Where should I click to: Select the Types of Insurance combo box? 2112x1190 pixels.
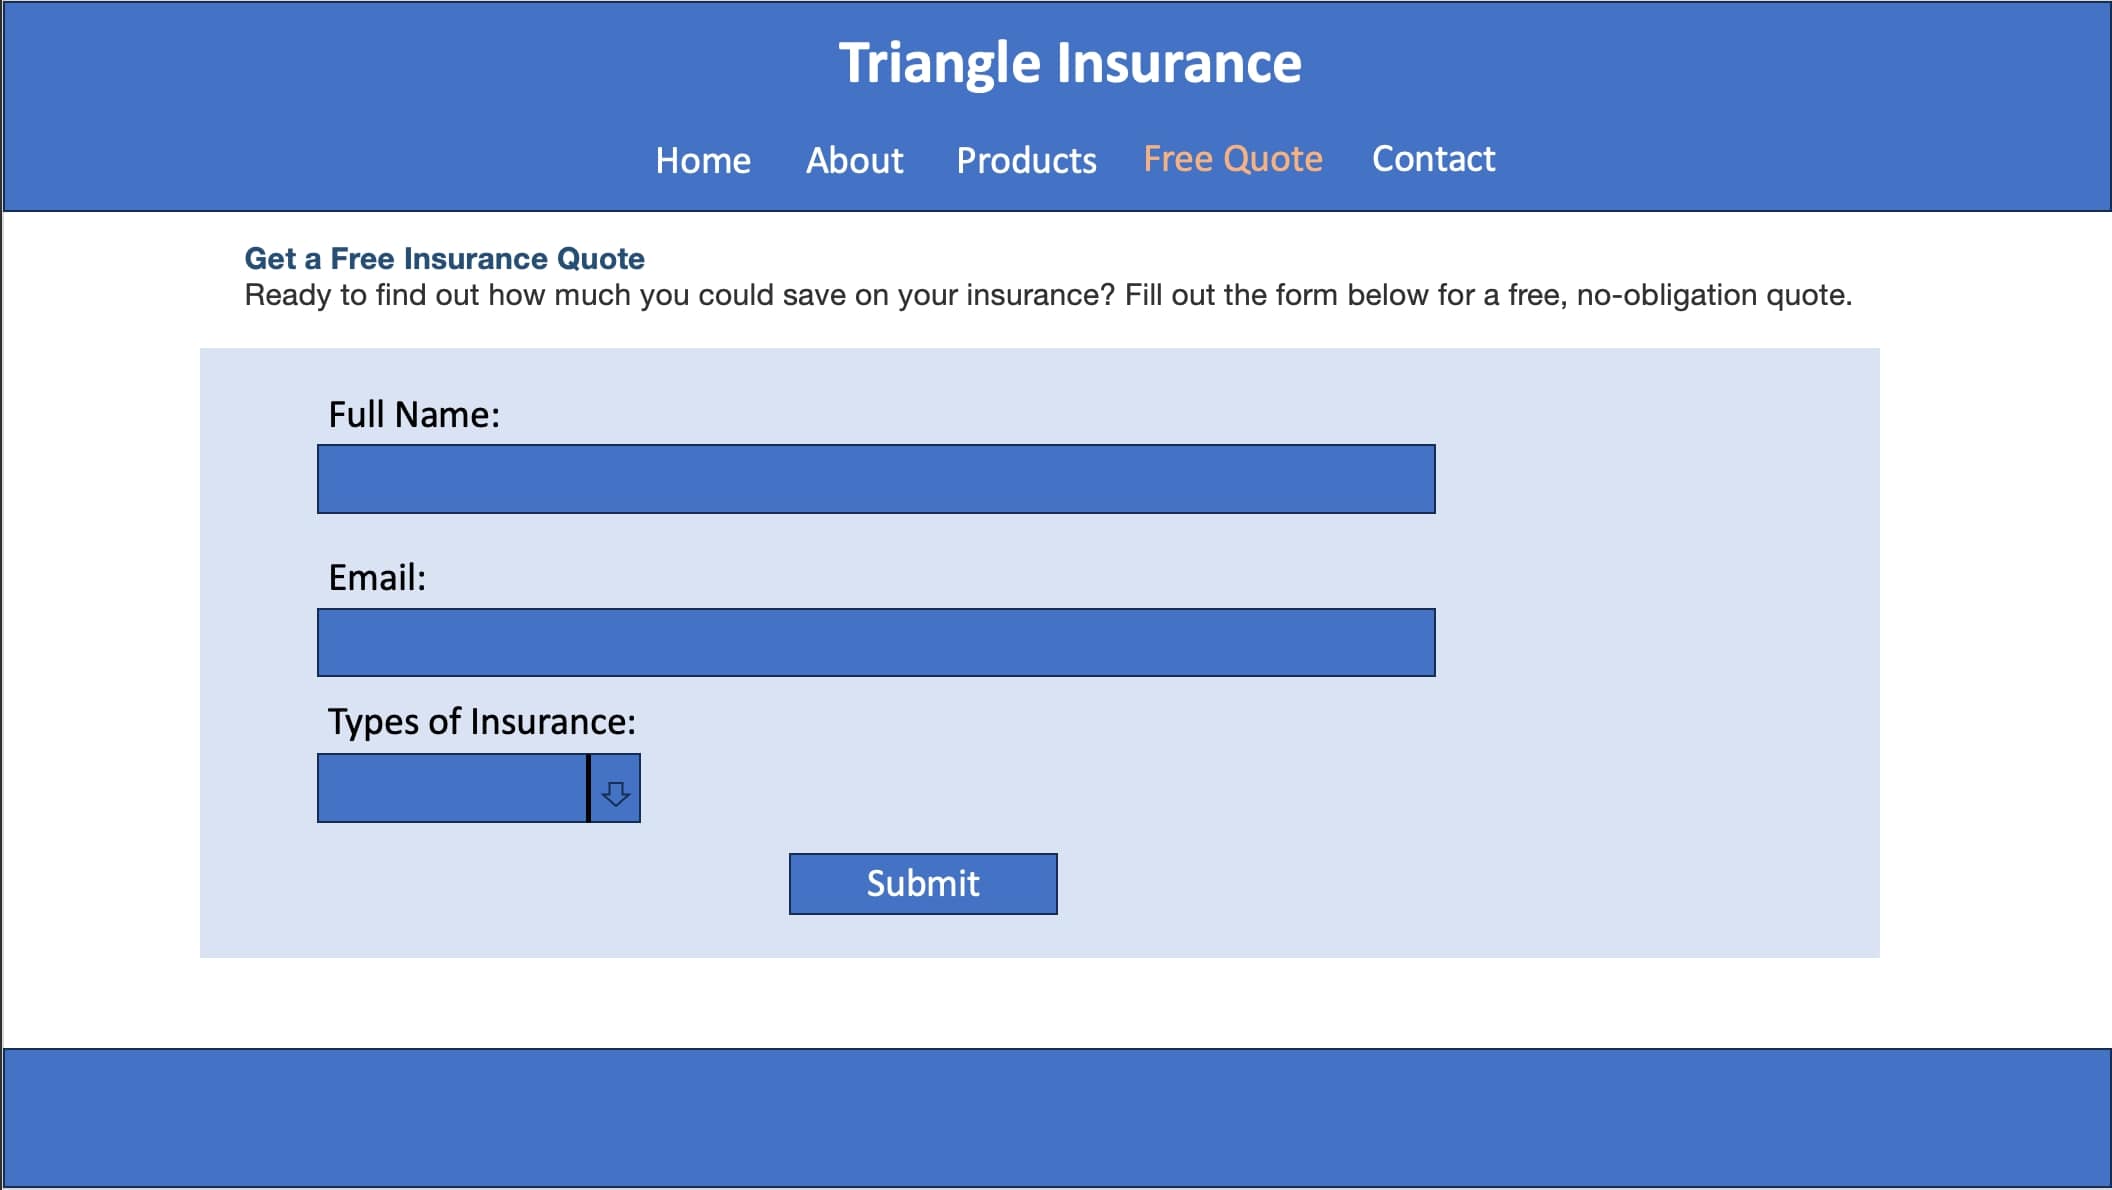[450, 789]
